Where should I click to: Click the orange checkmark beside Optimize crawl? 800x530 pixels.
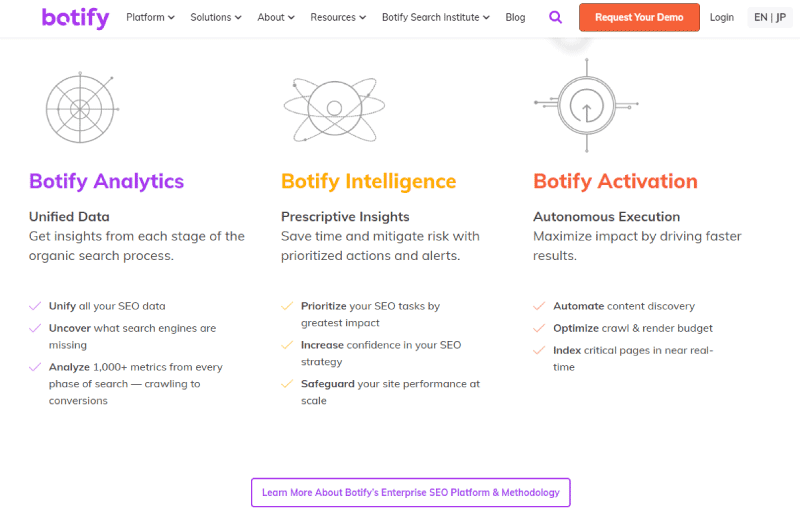(x=539, y=328)
